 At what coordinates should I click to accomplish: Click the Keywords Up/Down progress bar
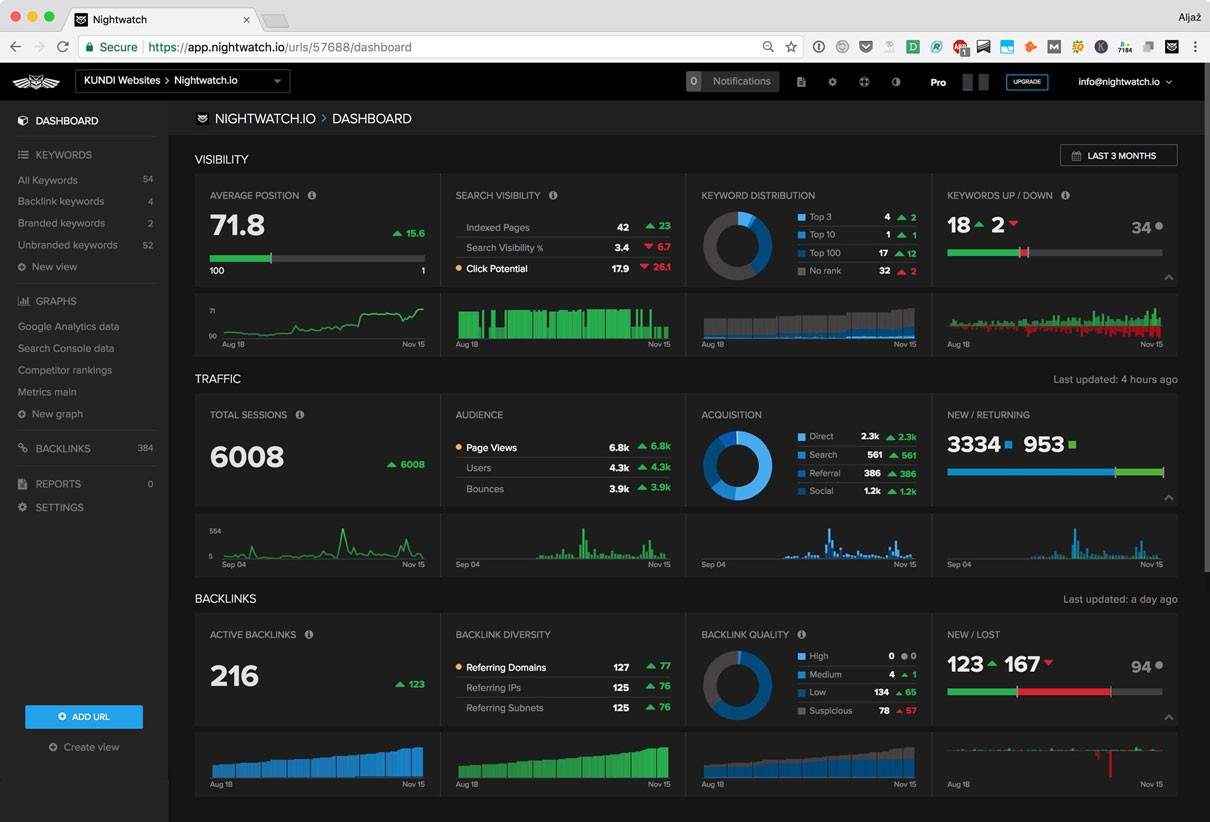pos(1055,253)
